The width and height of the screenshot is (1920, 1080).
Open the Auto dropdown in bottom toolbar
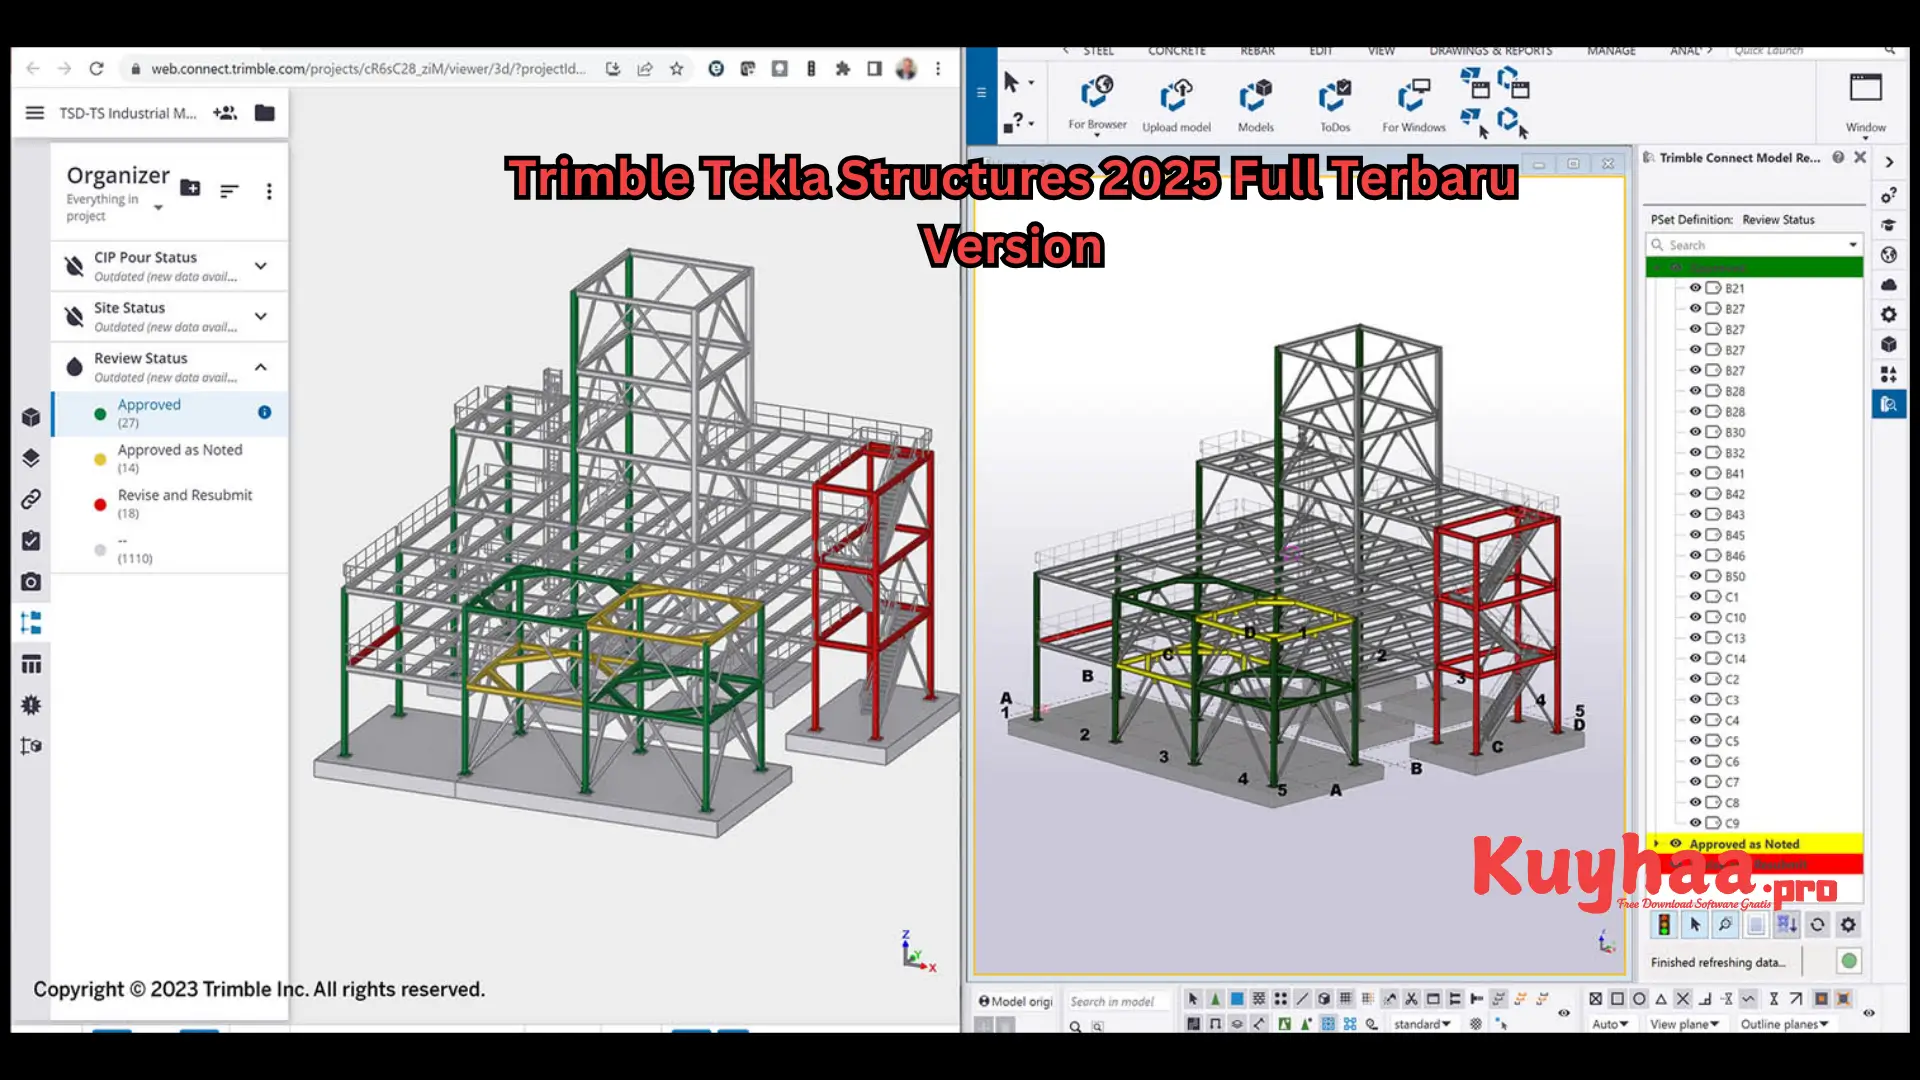pyautogui.click(x=1611, y=1023)
